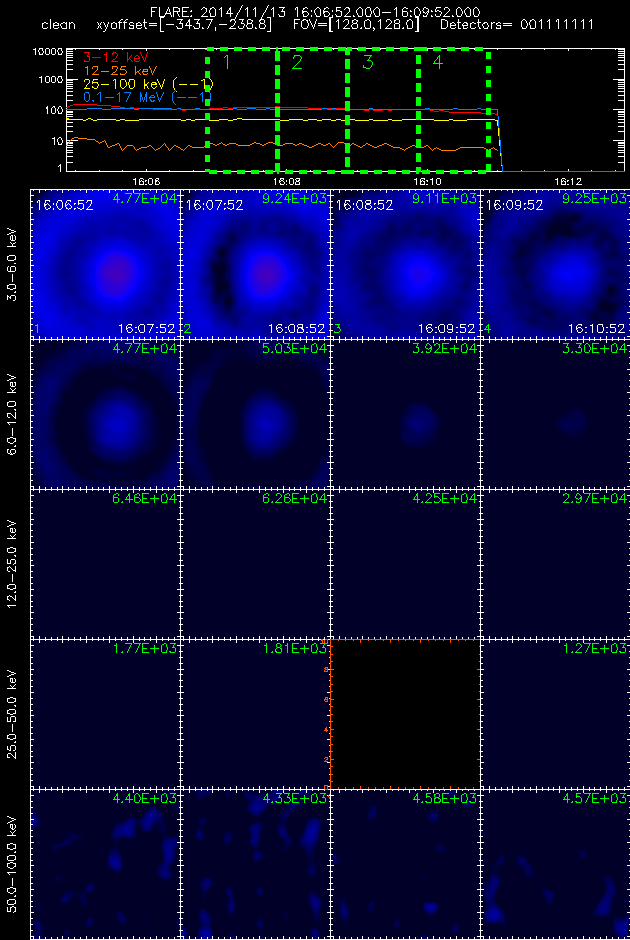Choose the 25-50 keV image labeled 1.77E+03
630x940 pixels.
click(105, 713)
